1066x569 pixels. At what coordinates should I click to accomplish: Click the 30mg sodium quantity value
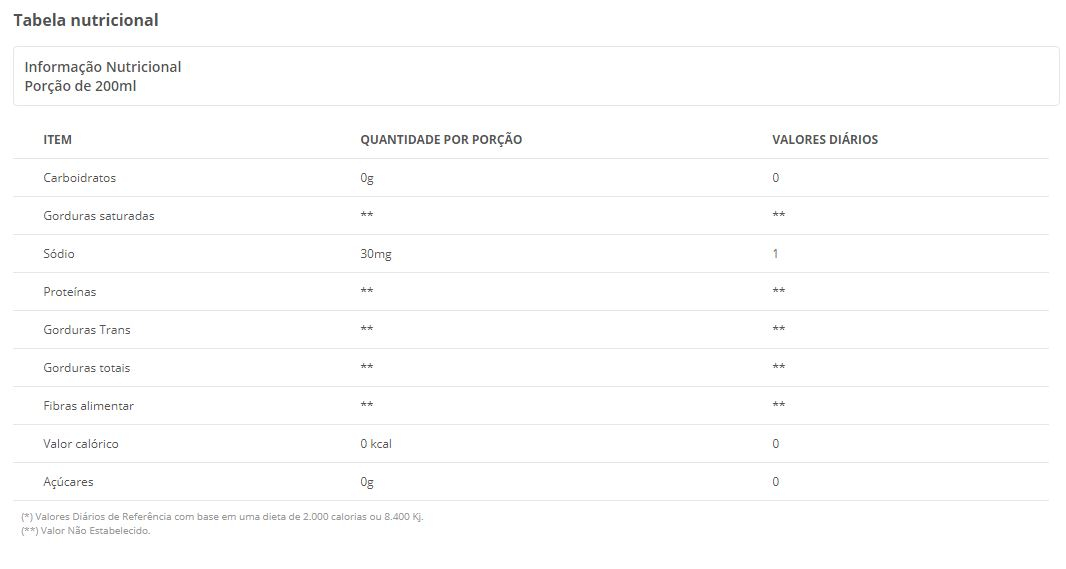pyautogui.click(x=376, y=254)
